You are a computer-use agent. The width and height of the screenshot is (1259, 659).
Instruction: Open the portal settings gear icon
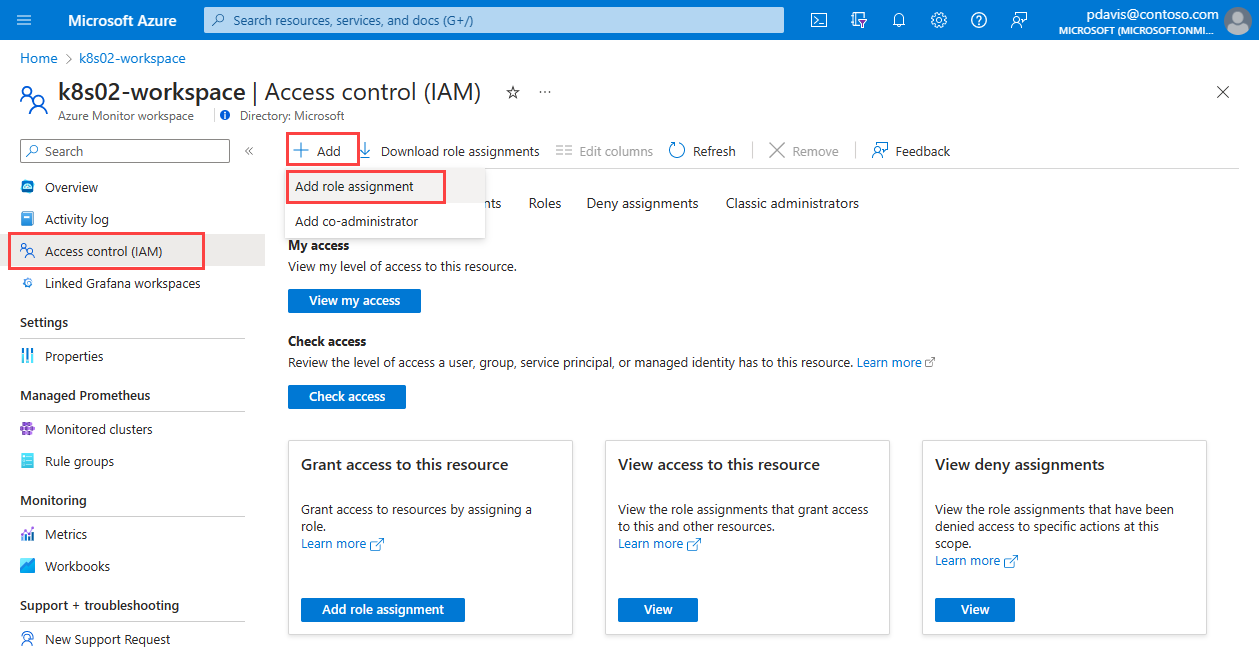938,20
